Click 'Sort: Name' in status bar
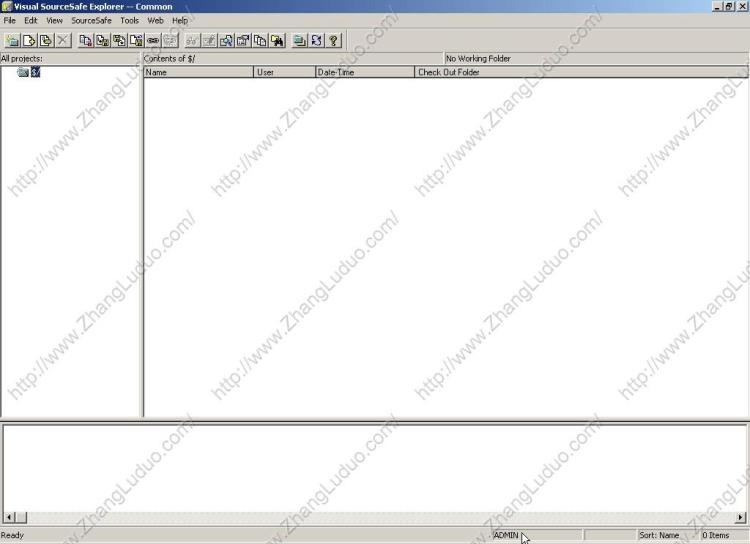Screen dimensions: 750x544 pyautogui.click(x=659, y=535)
